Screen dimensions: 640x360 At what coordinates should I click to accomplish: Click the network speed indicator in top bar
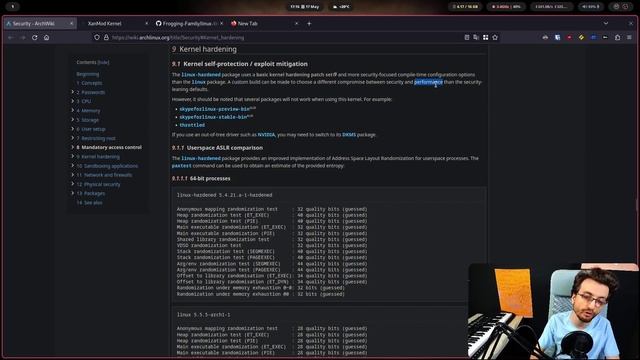click(551, 7)
